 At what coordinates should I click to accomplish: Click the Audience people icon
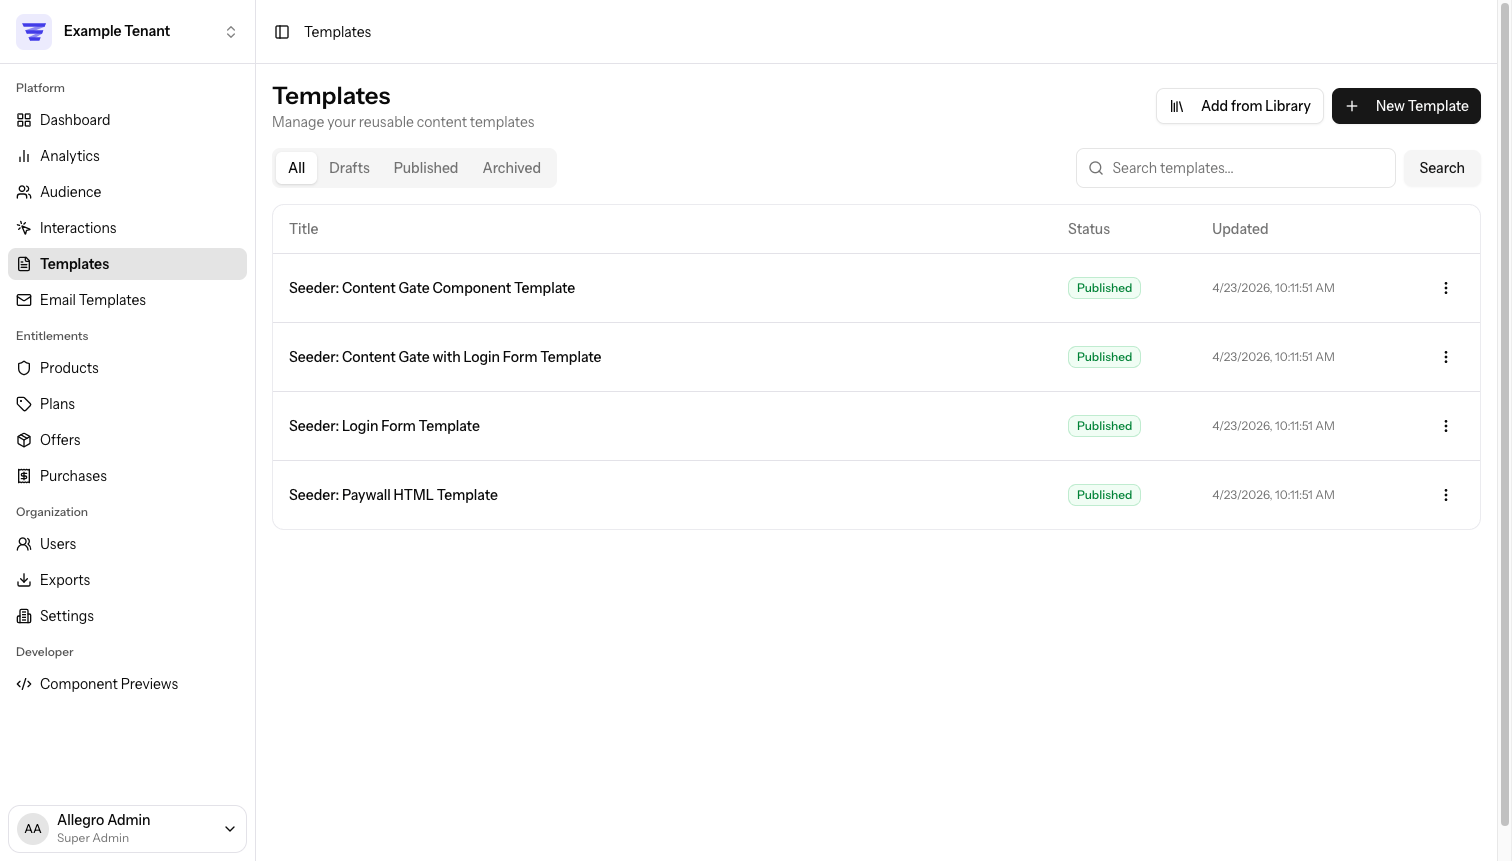coord(24,192)
